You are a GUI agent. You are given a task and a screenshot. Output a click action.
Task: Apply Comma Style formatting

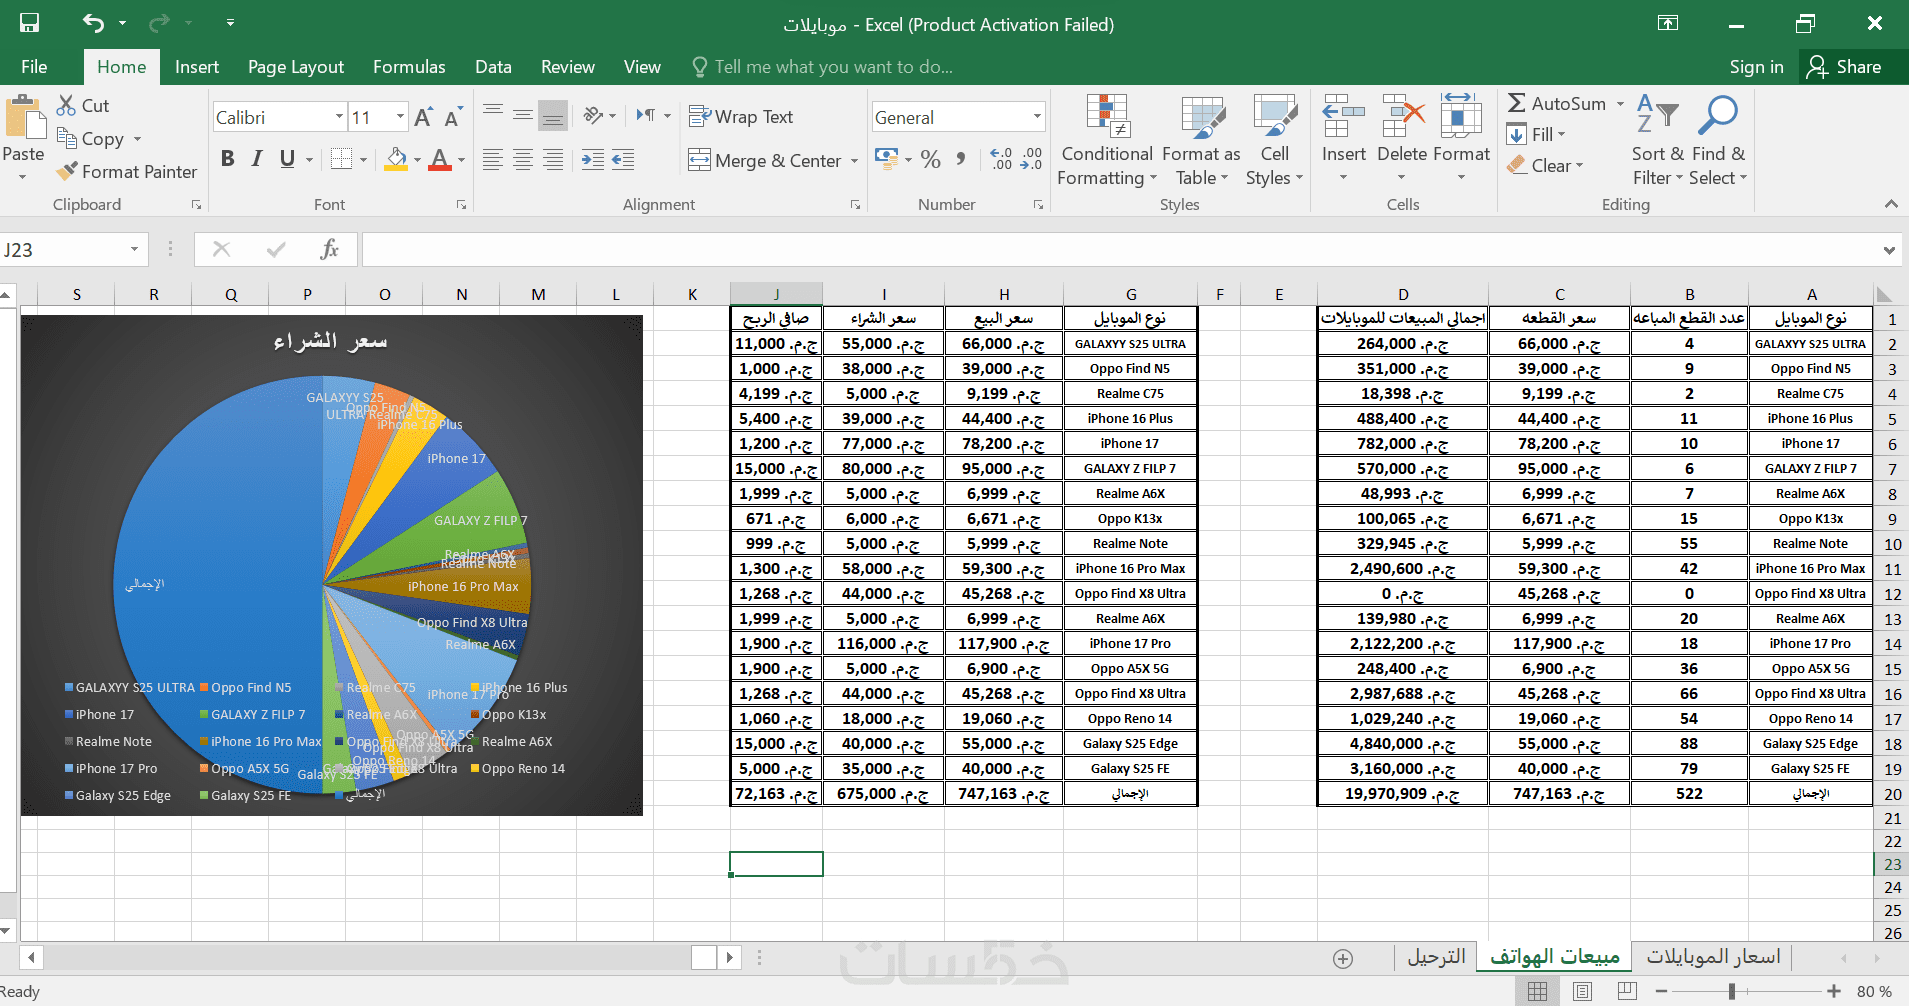click(x=961, y=158)
